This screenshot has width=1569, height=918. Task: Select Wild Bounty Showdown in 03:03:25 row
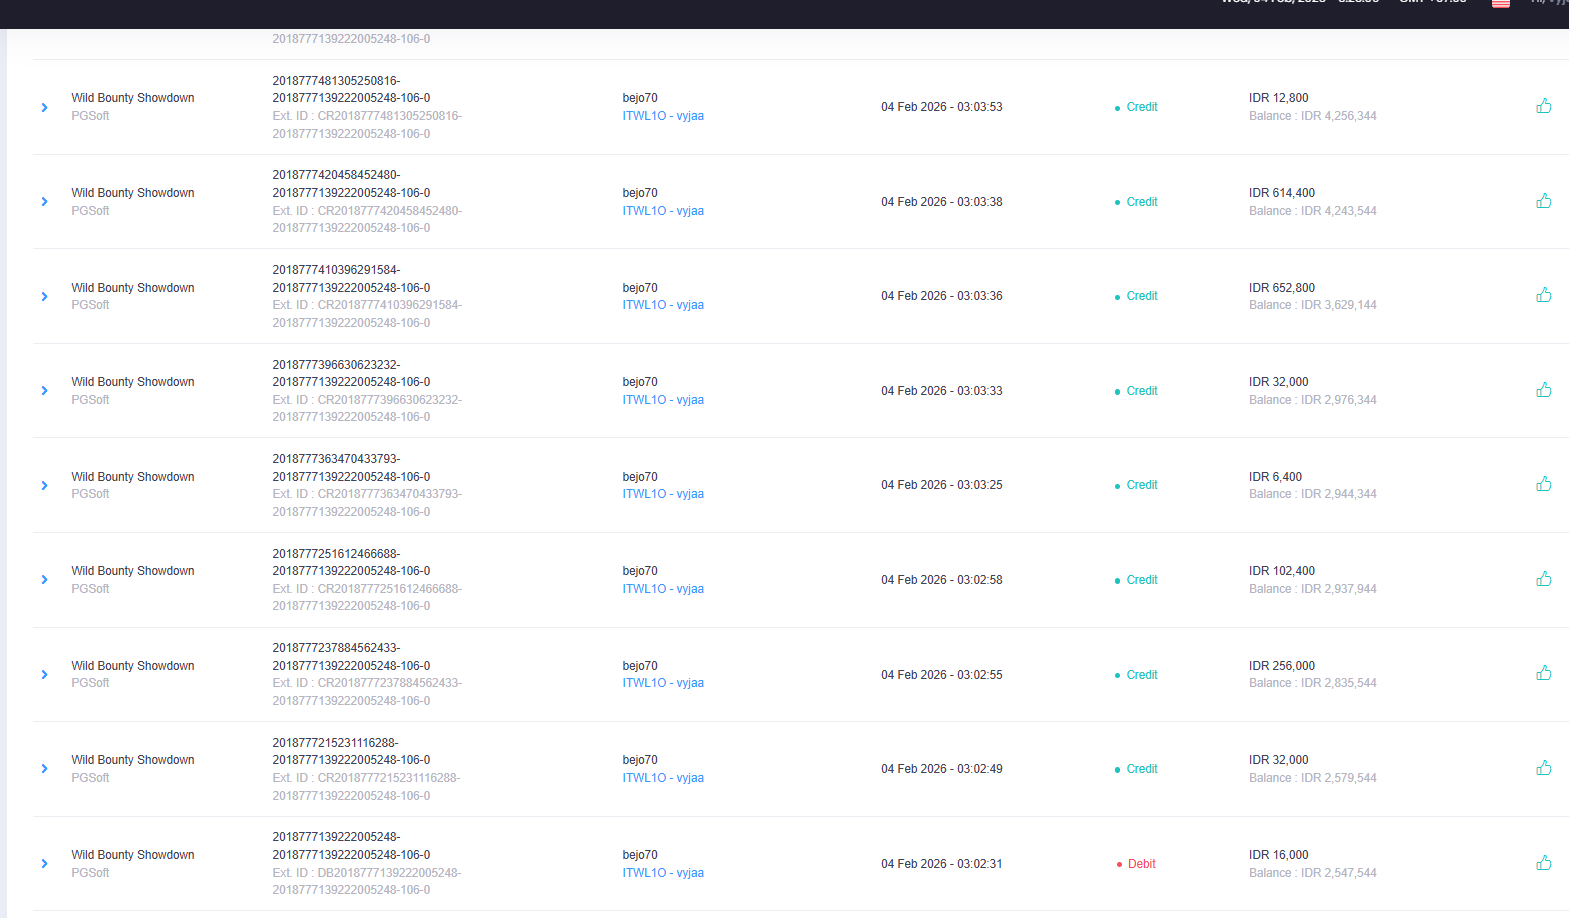(133, 477)
